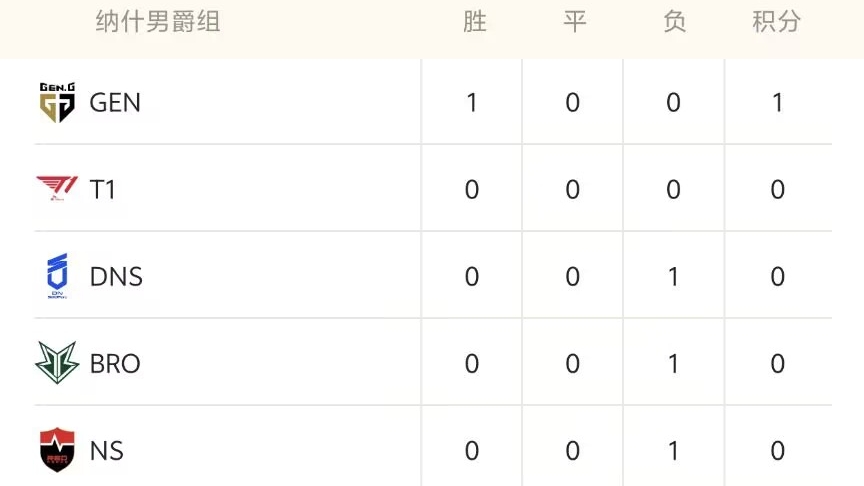
Task: Click the T1 team logo
Action: (x=57, y=189)
